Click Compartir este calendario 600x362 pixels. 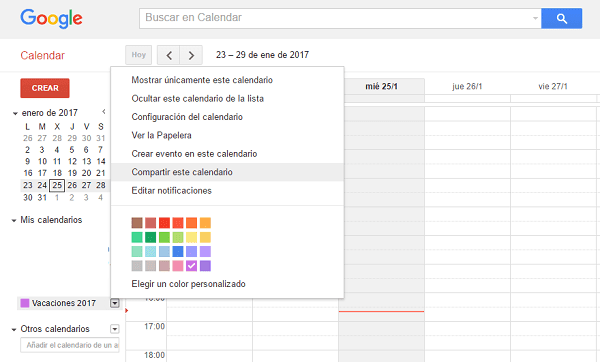tap(227, 172)
